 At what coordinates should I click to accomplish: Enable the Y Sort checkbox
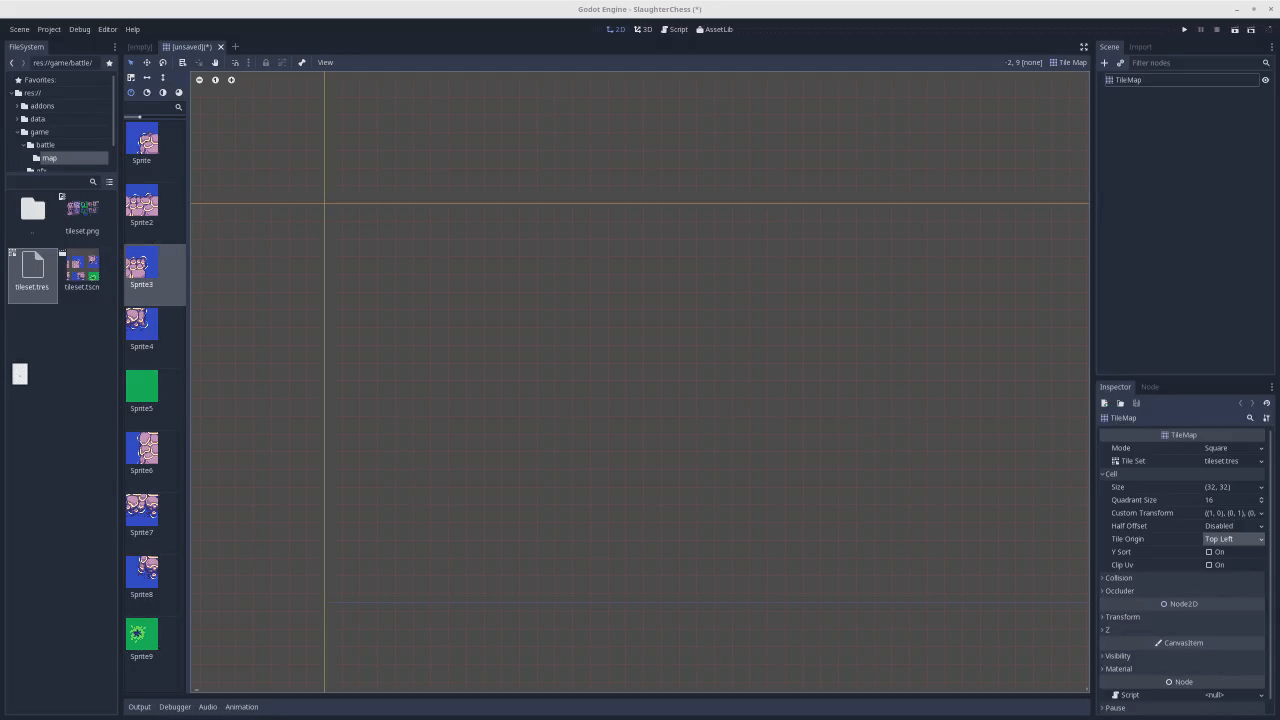point(1209,552)
